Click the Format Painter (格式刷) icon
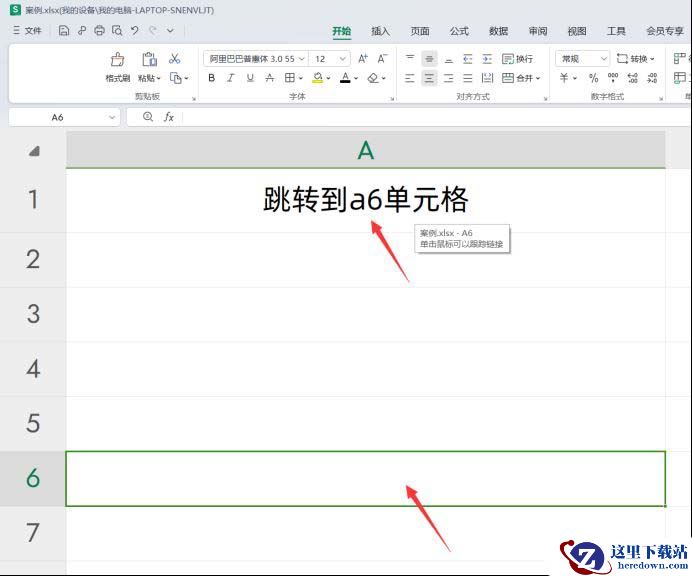 pyautogui.click(x=118, y=66)
